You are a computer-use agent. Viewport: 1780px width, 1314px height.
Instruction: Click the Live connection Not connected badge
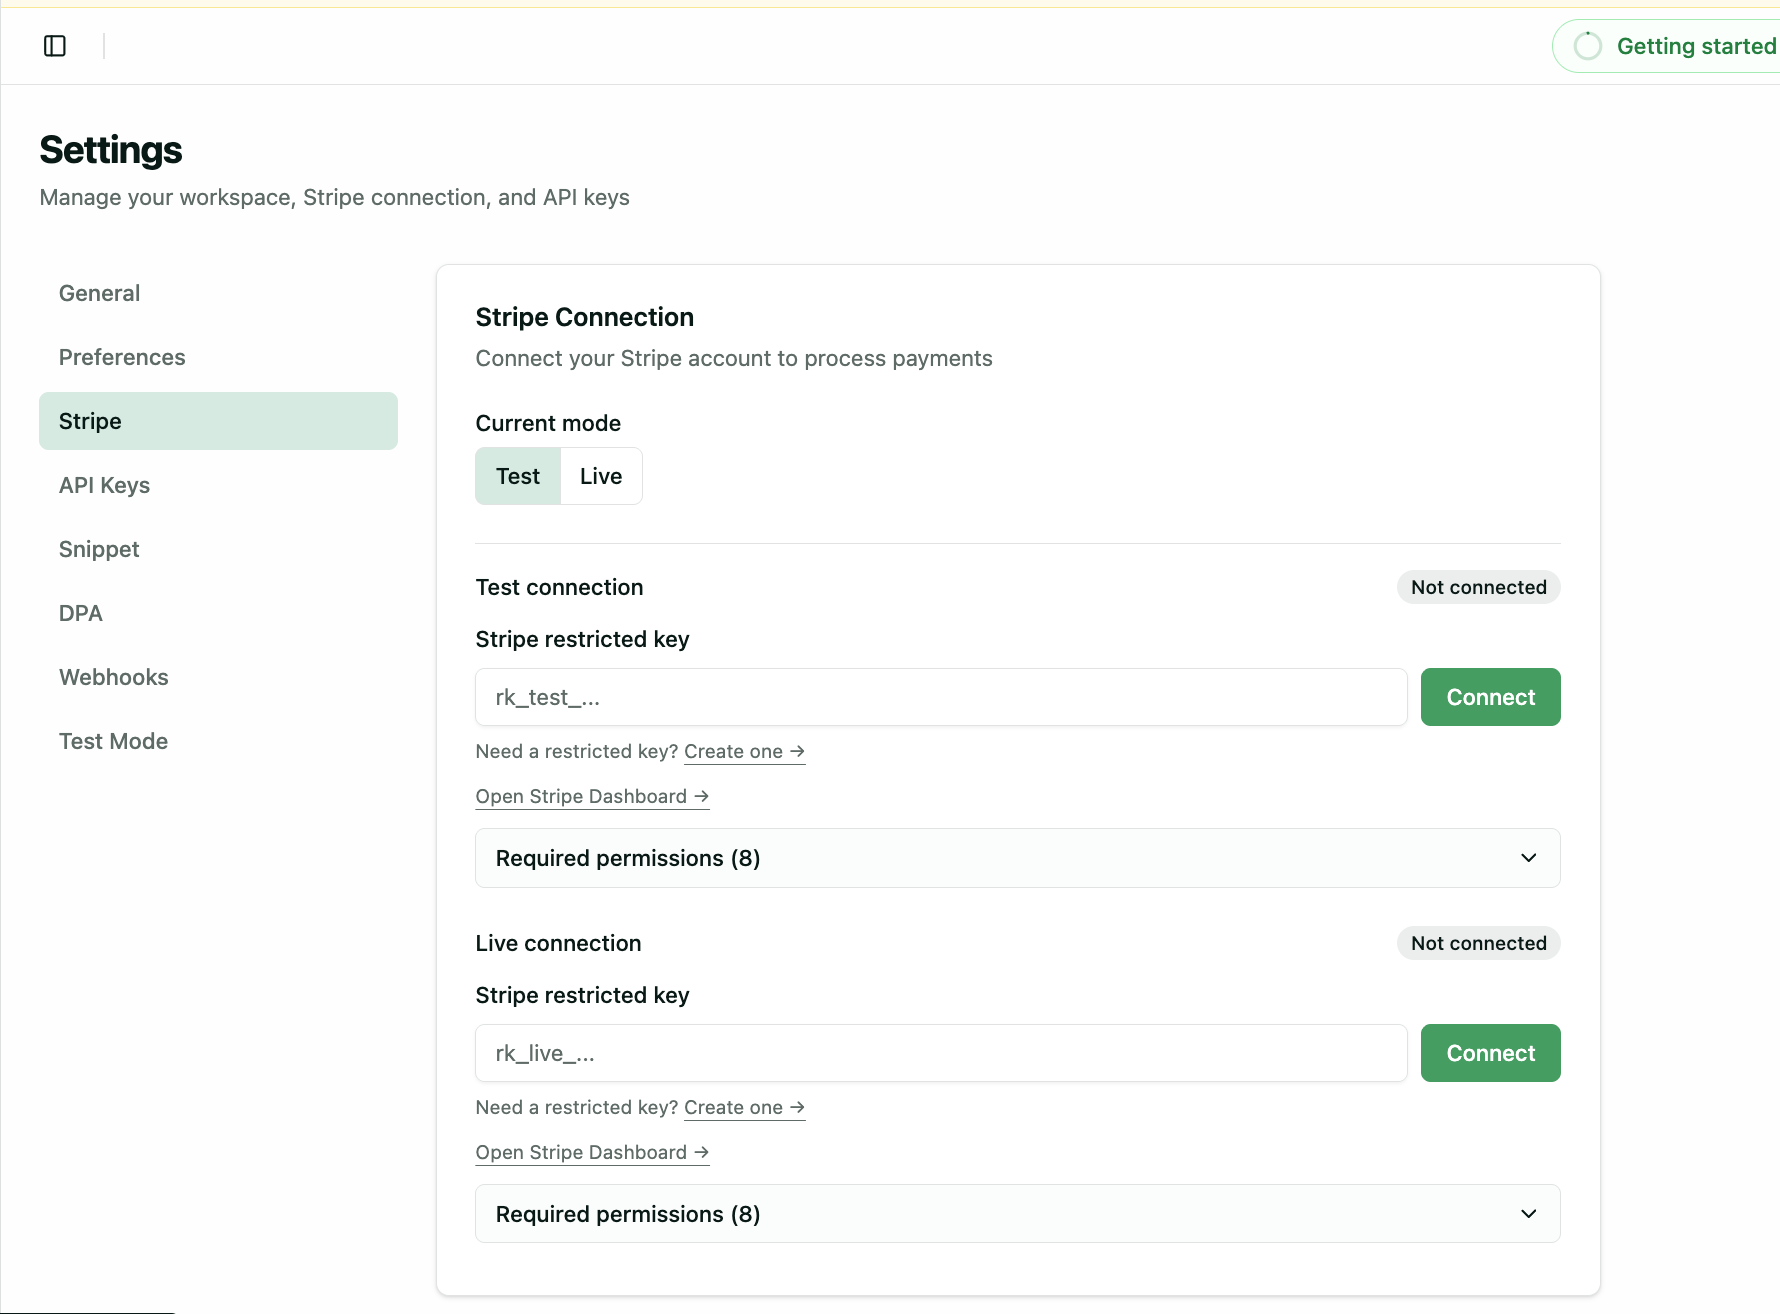[x=1478, y=943]
